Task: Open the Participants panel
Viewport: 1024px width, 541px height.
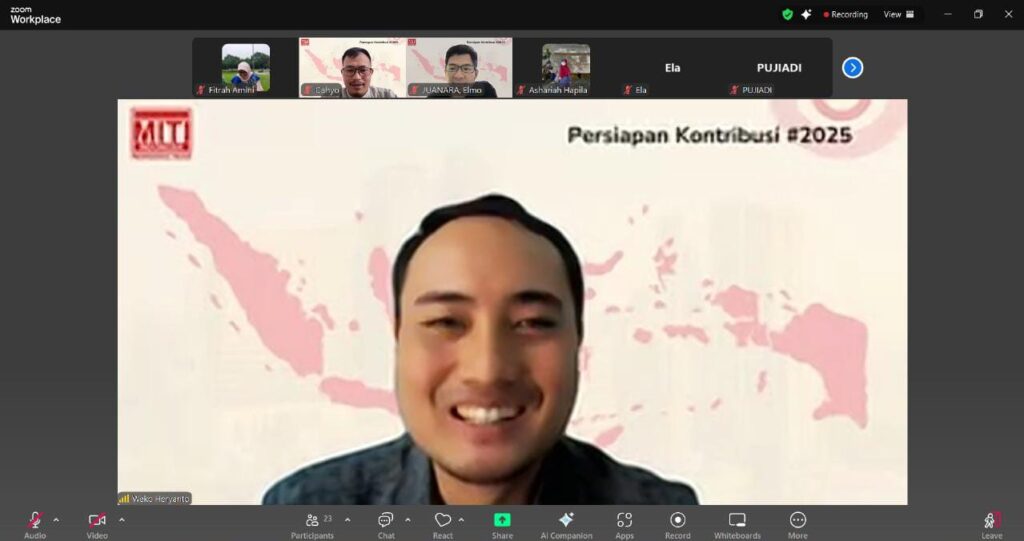Action: pos(312,523)
